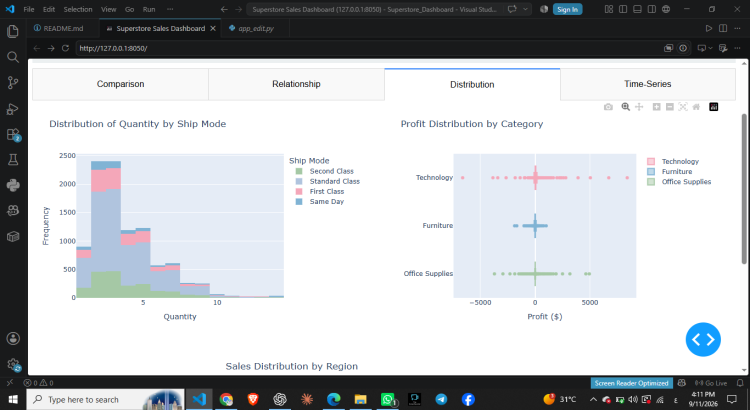Screen dimensions: 750x410
Task: Show hidden system tray icons
Action: click(594, 399)
